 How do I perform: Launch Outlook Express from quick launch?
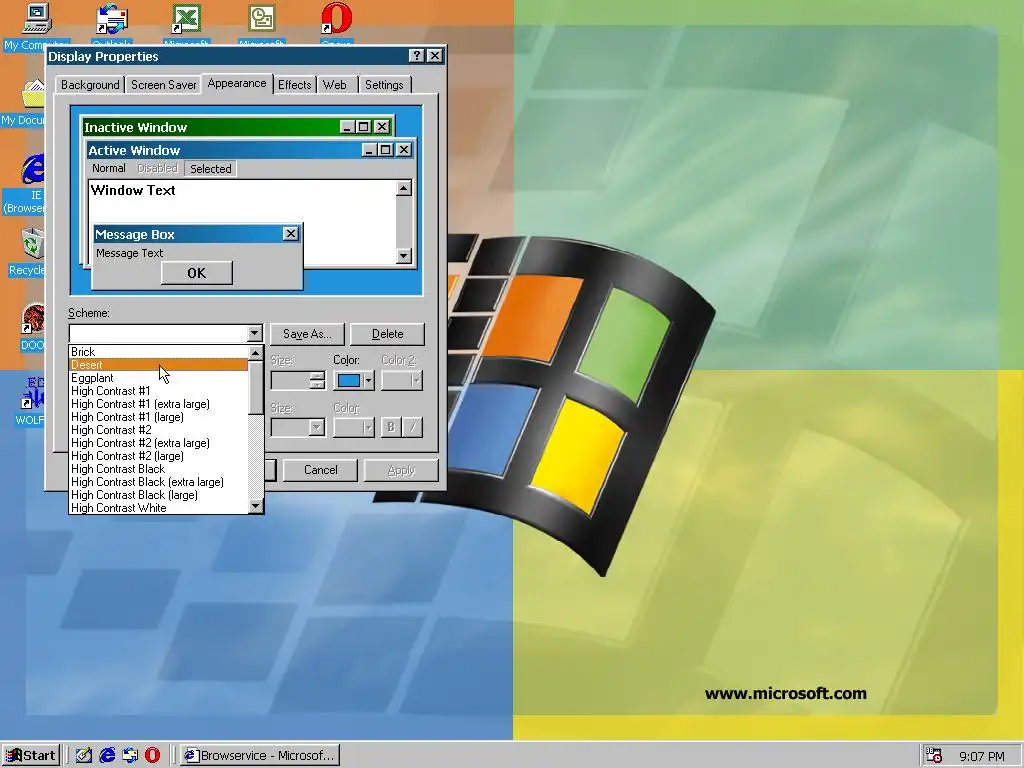(130, 756)
